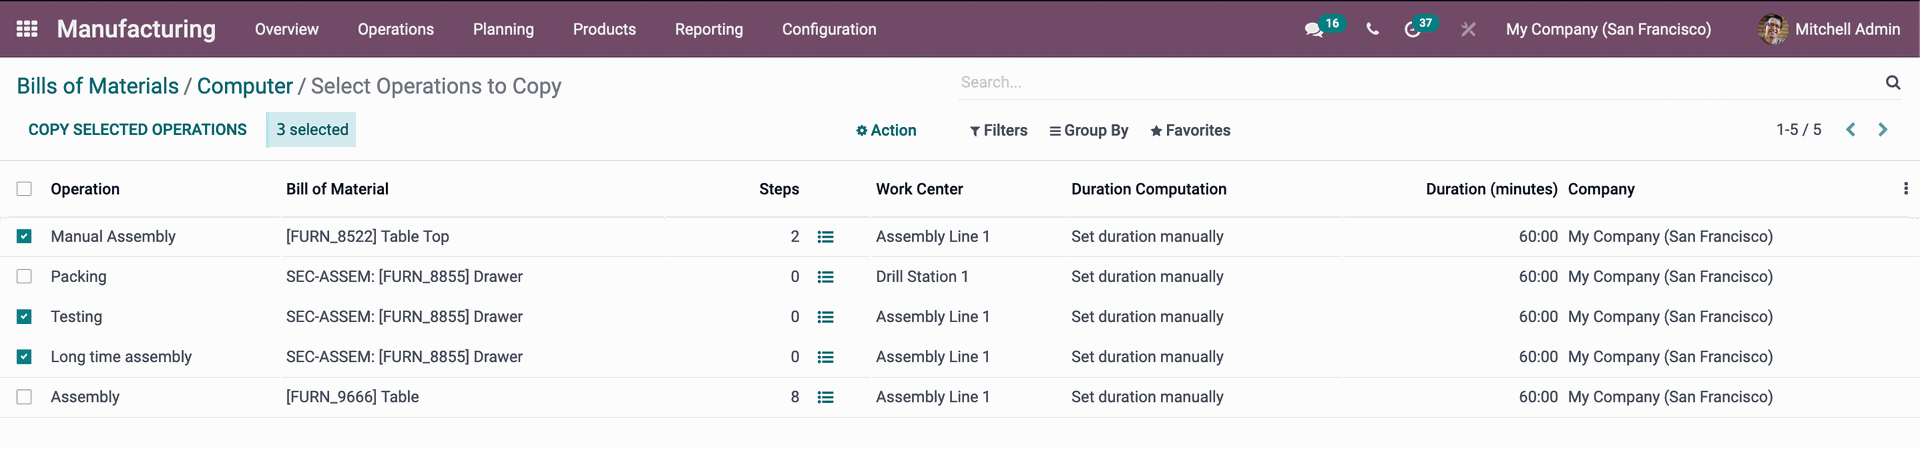Click the phone call icon

pos(1372,29)
